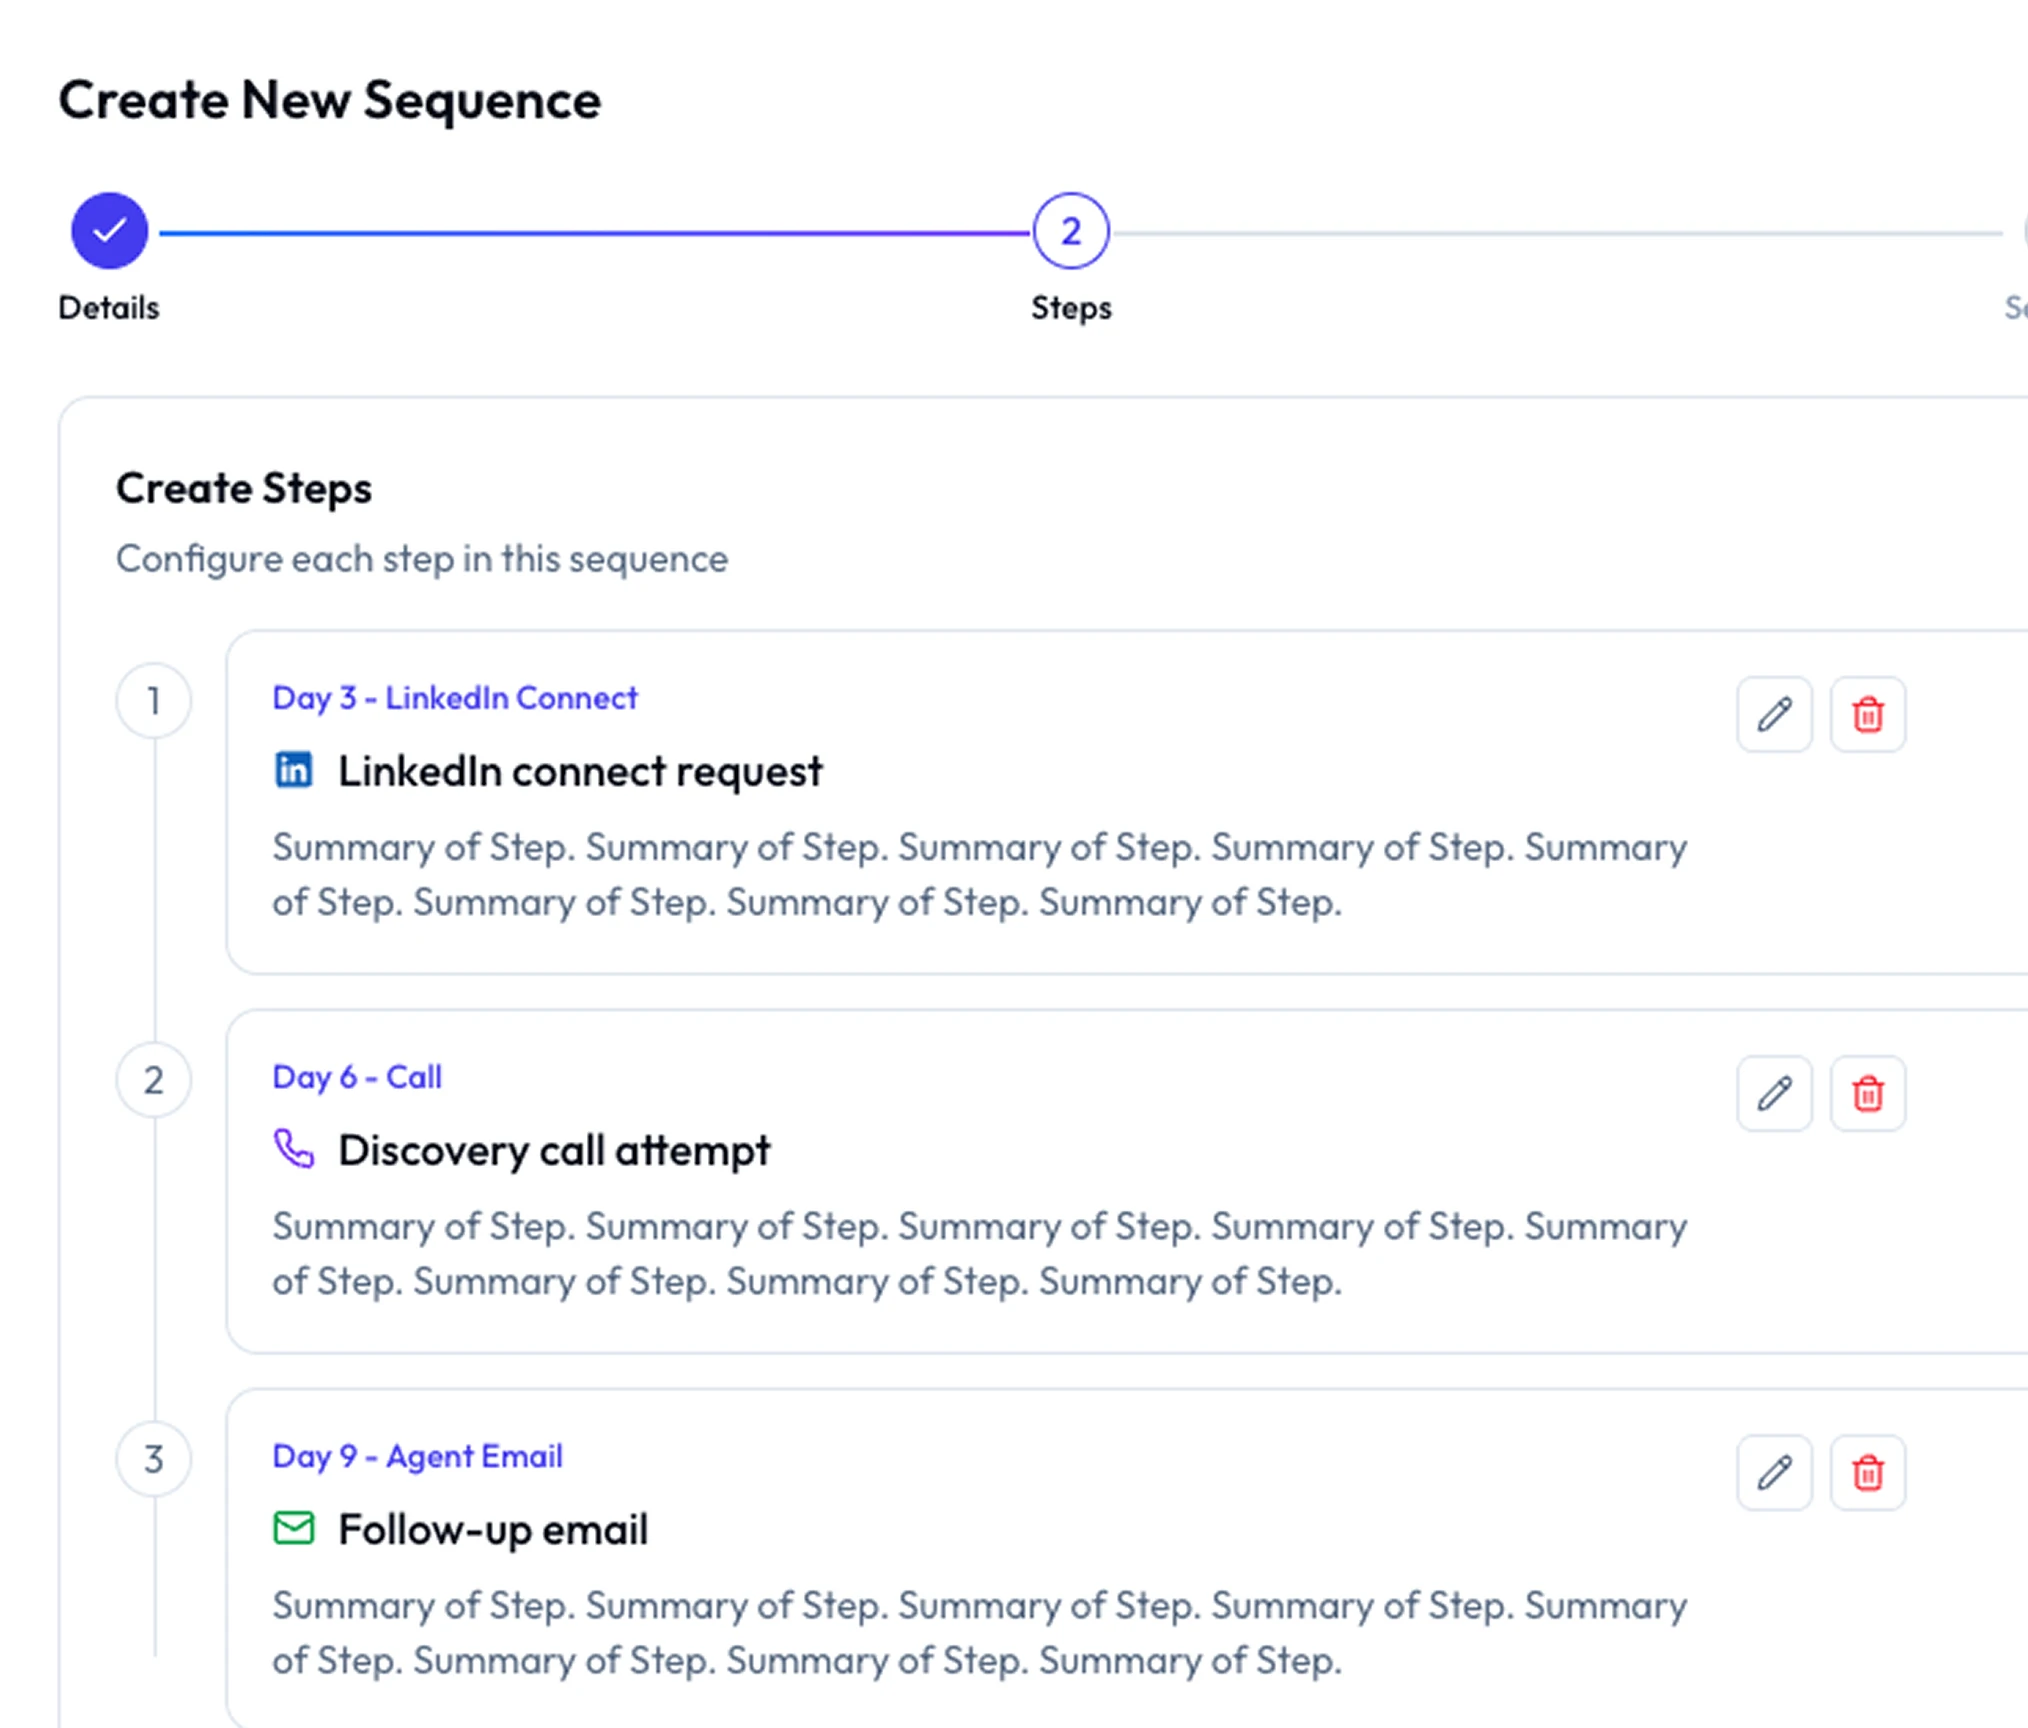The height and width of the screenshot is (1728, 2028).
Task: Select step number 3 marker
Action: (153, 1458)
